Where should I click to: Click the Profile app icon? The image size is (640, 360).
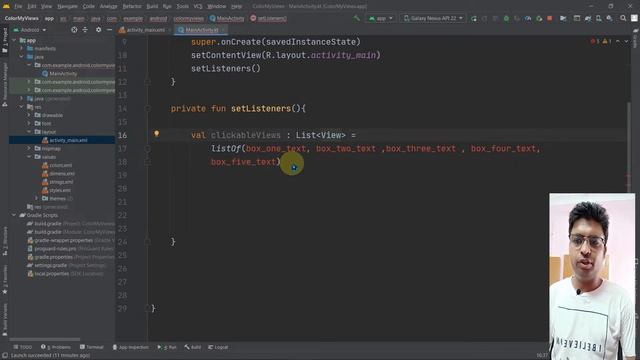(528, 18)
